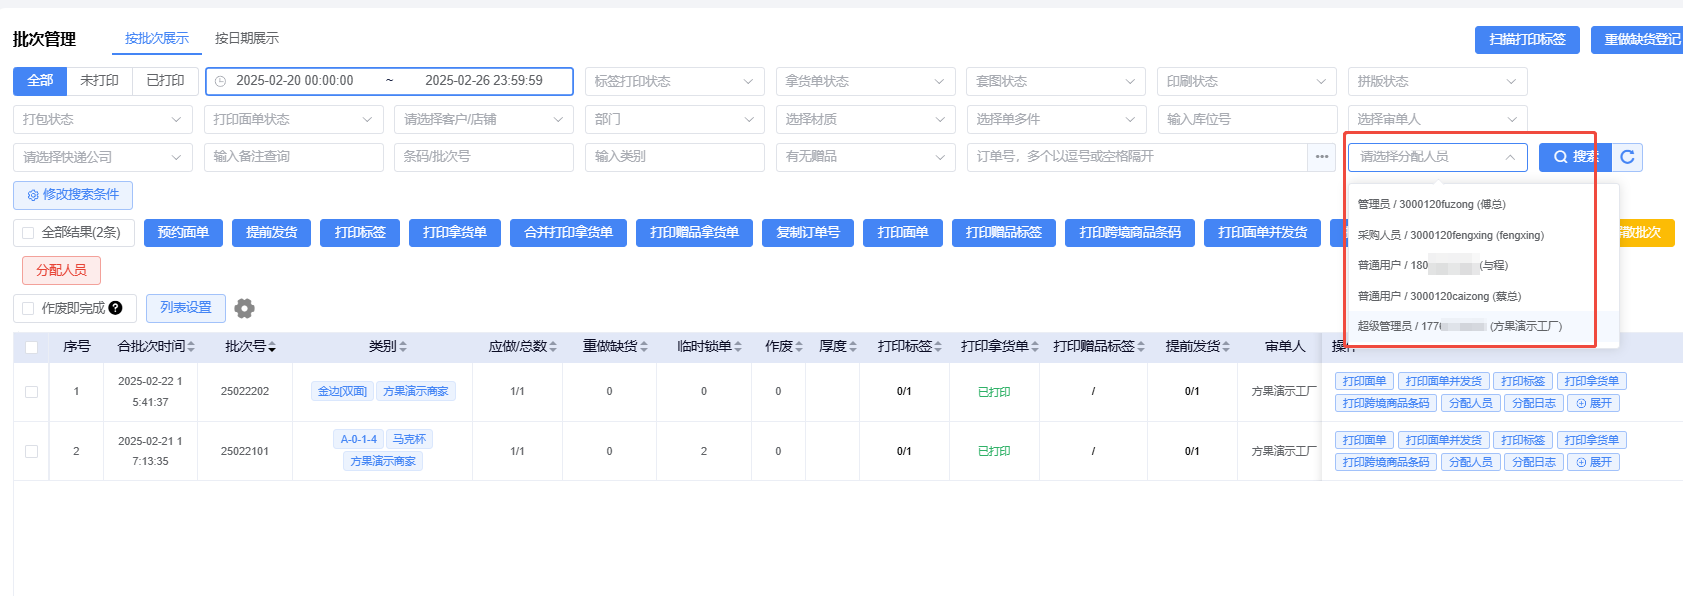Select checkbox for batch 25022101 row

tap(32, 451)
